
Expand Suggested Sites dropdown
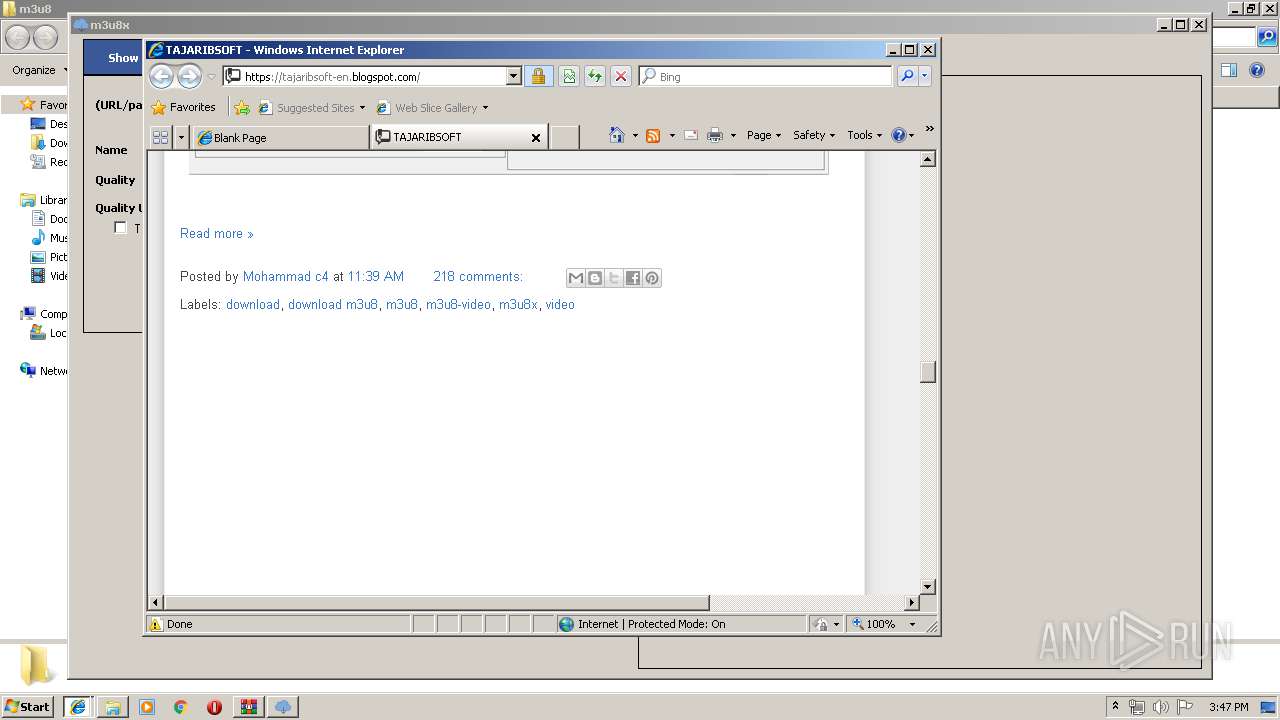(x=362, y=108)
